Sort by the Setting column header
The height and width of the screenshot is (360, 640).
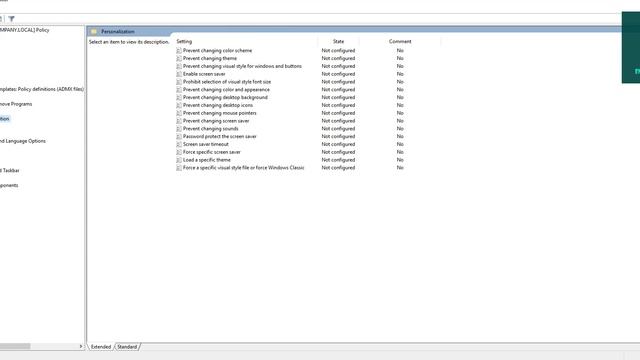click(x=184, y=42)
